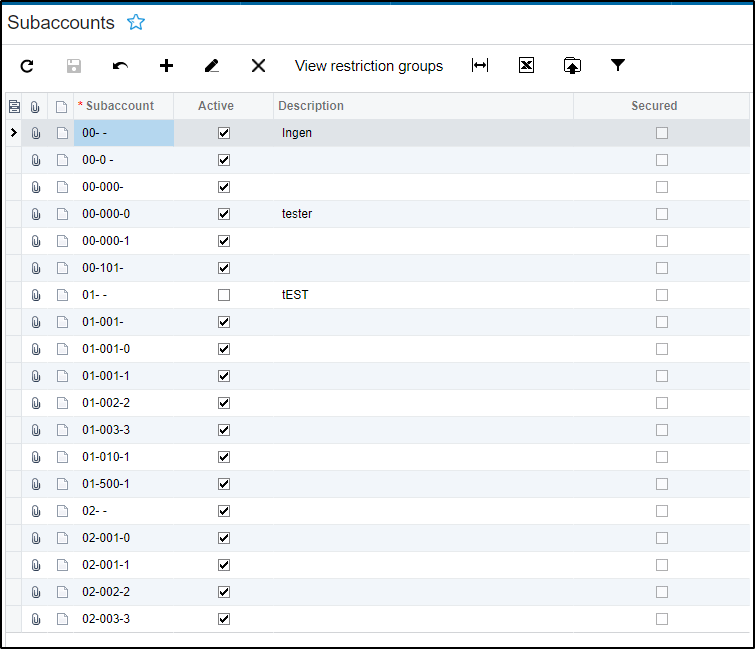Image resolution: width=755 pixels, height=649 pixels.
Task: Open attachments for row 00-000-0
Action: (x=36, y=214)
